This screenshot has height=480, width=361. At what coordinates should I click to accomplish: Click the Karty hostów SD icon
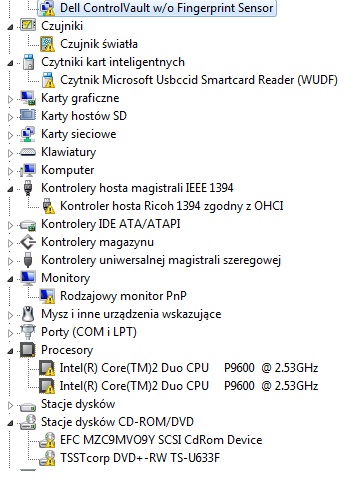(x=28, y=115)
